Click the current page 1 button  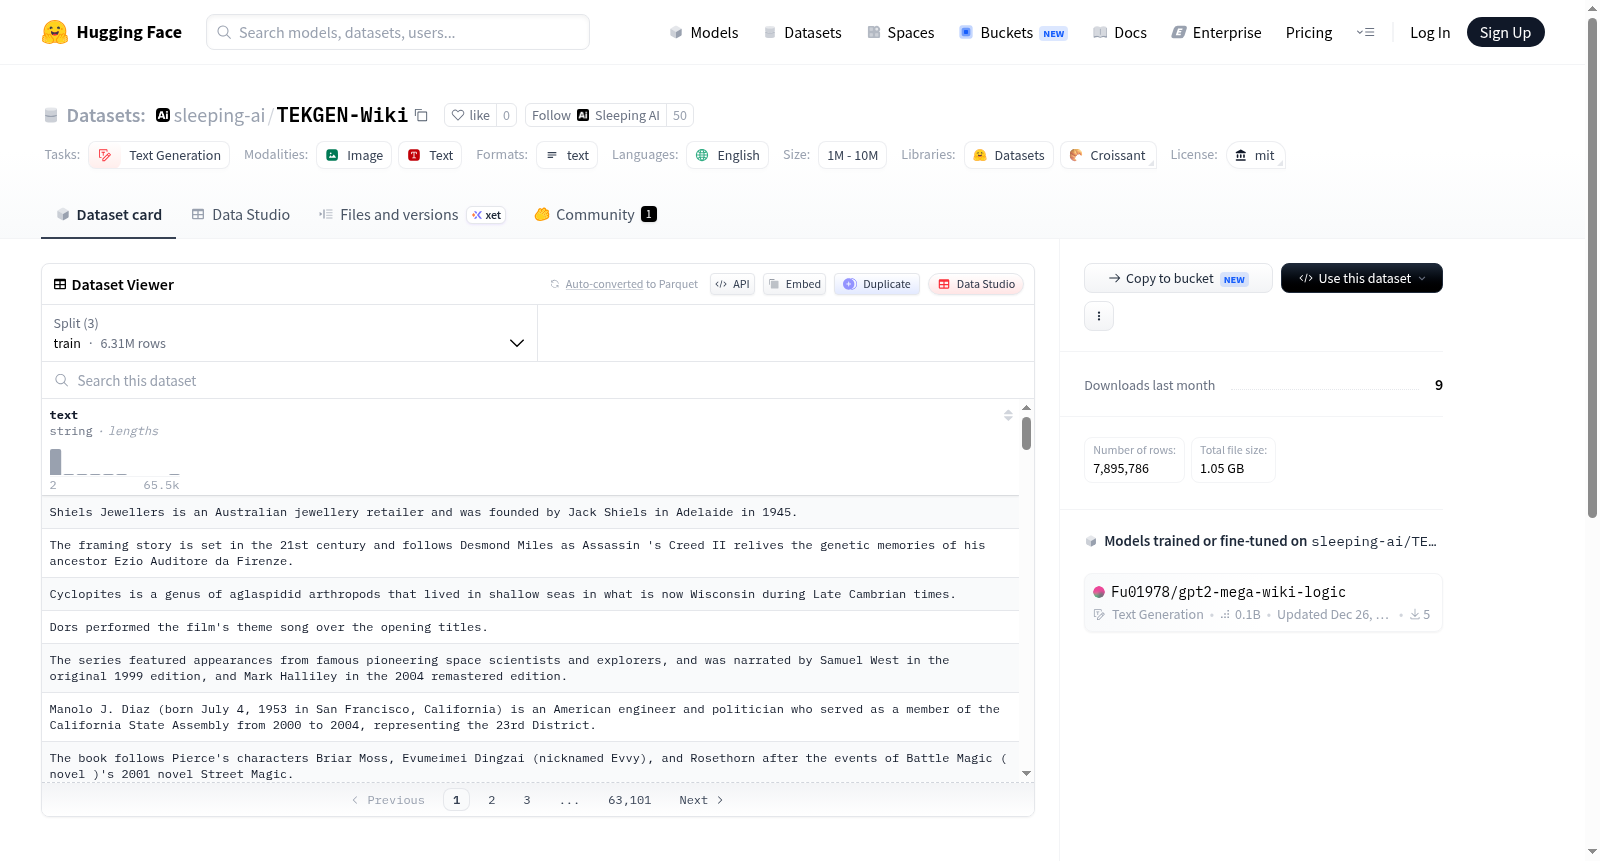coord(457,800)
